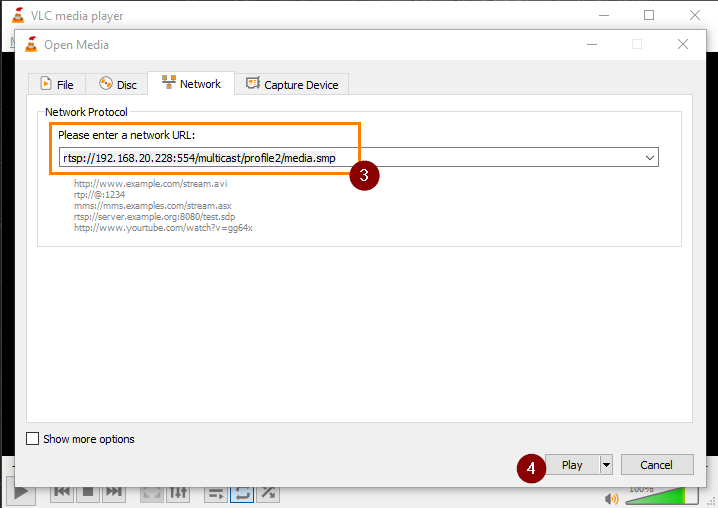
Task: Click the 'Please enter a network URL:' label
Action: tap(126, 135)
